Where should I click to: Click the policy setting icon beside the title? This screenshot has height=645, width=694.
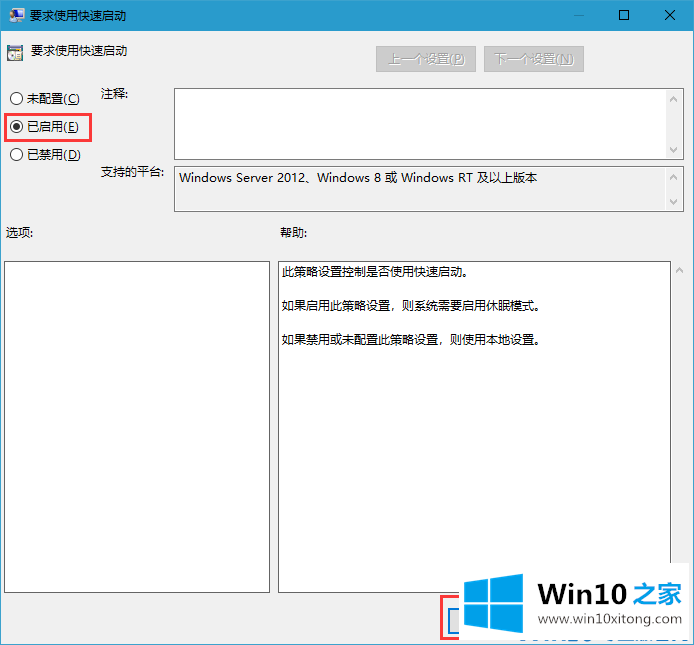tap(15, 53)
